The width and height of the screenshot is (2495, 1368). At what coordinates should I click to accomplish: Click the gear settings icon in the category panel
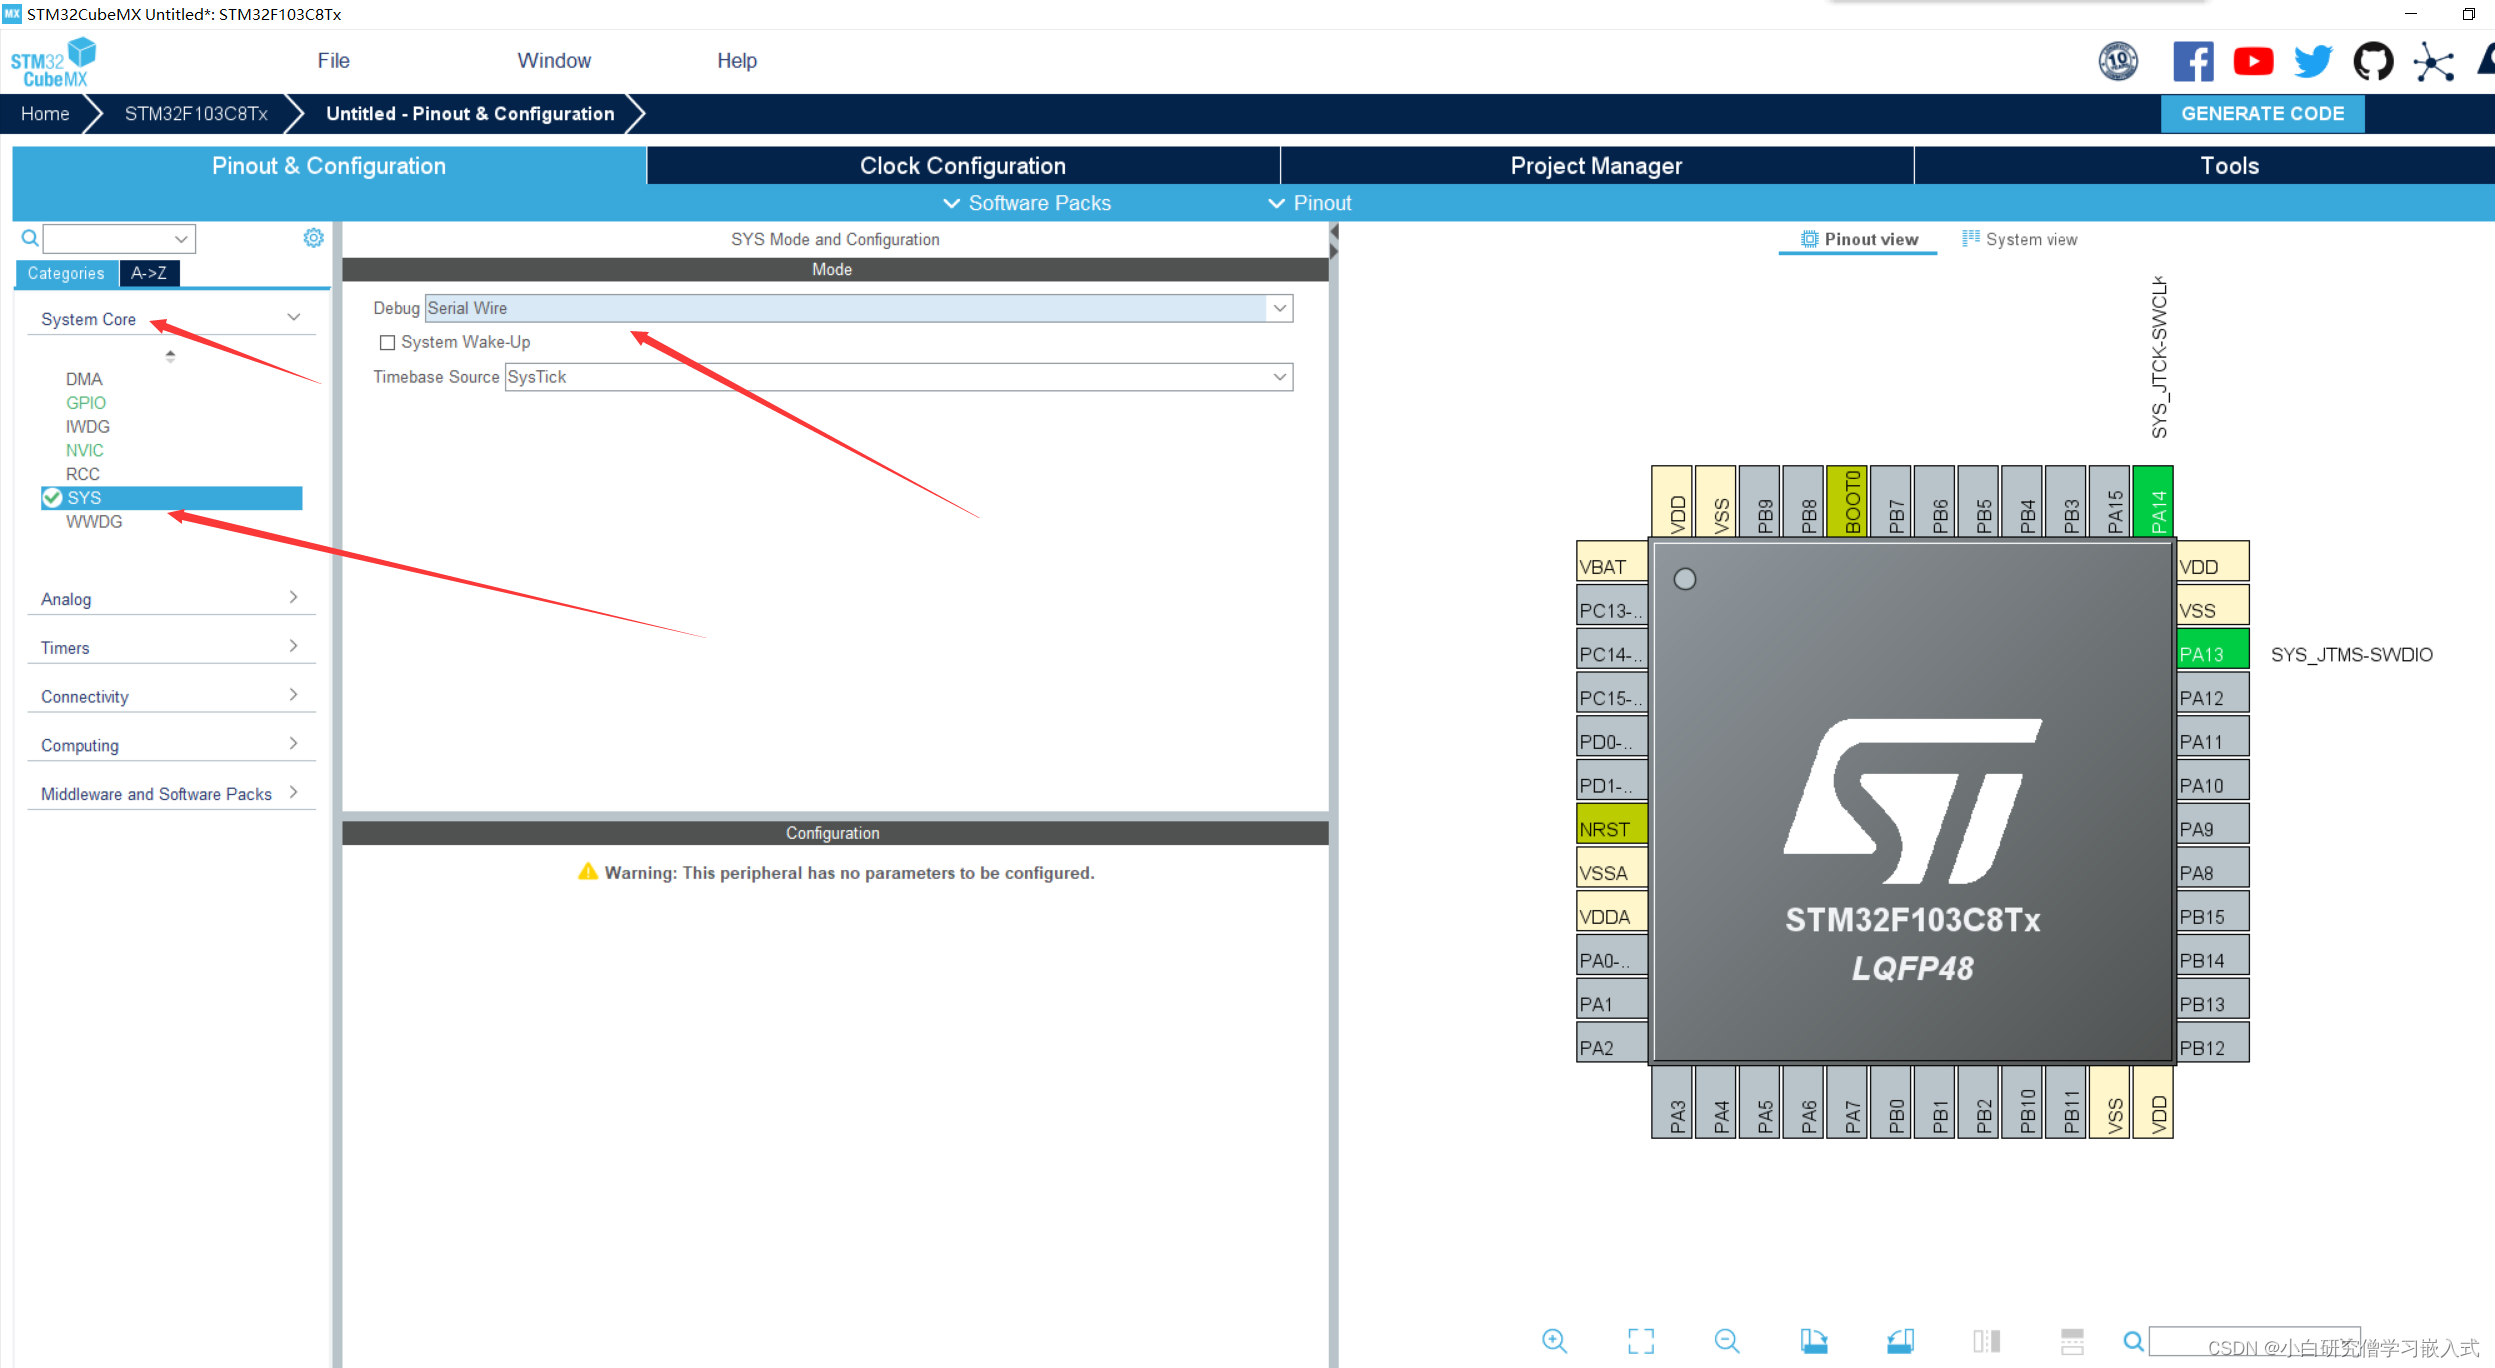pyautogui.click(x=313, y=238)
